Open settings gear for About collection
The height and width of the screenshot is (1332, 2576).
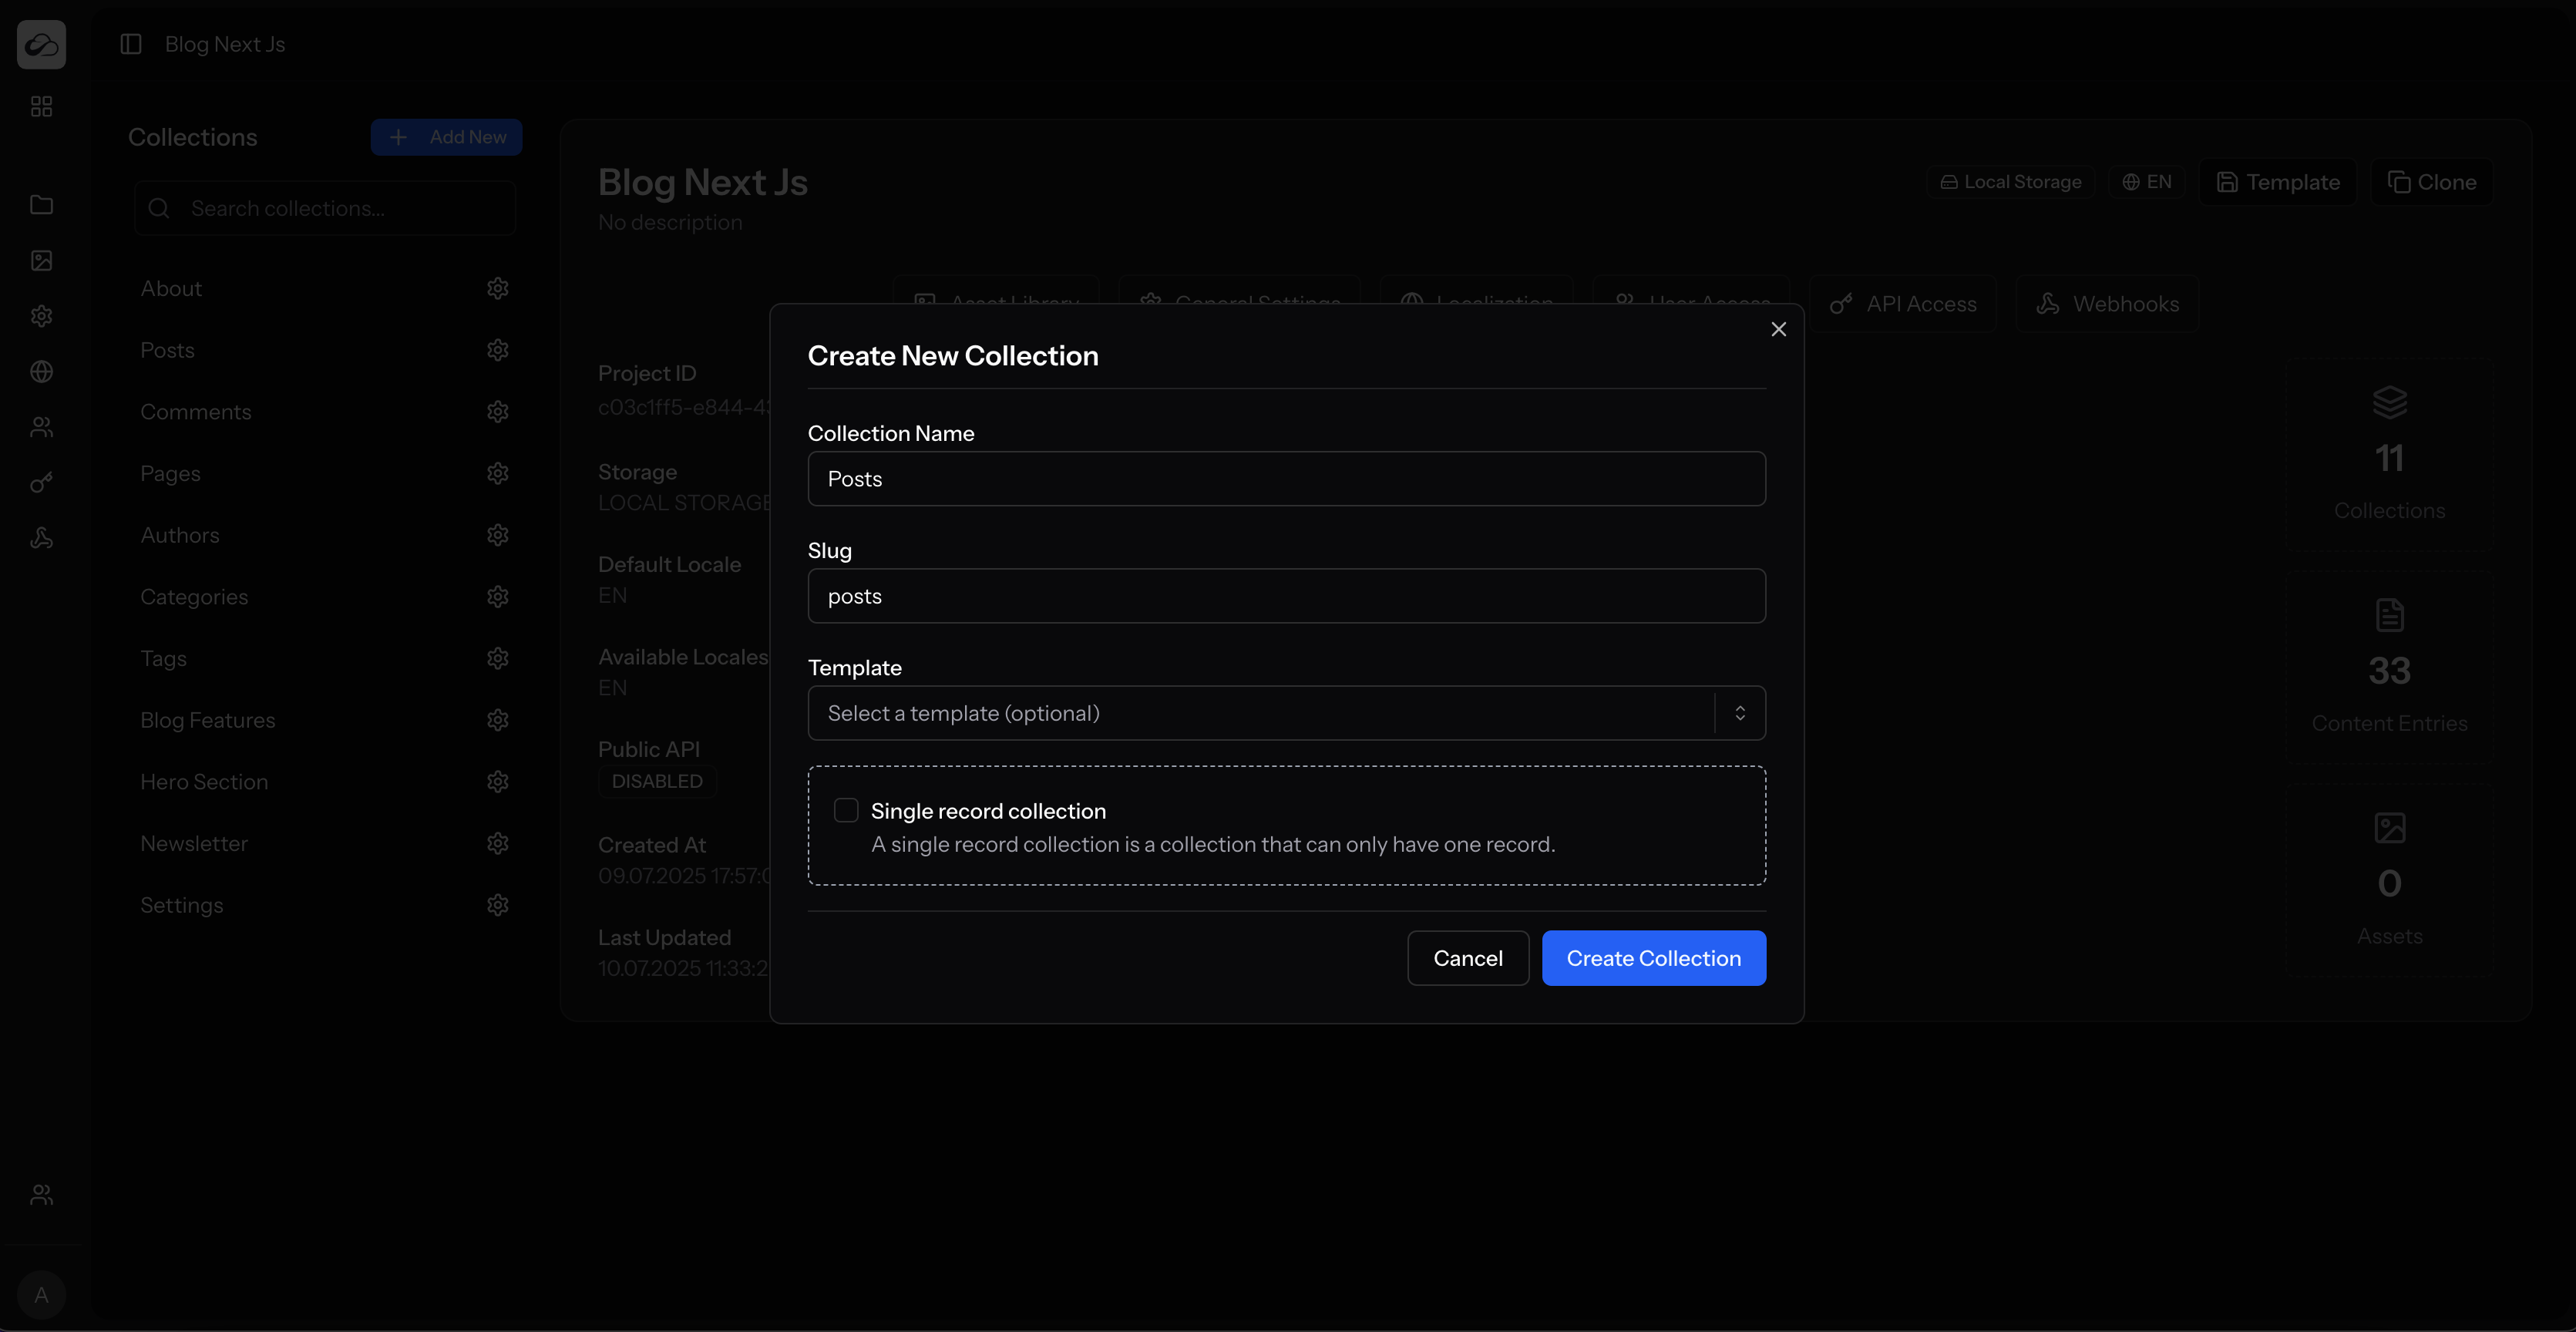[498, 288]
